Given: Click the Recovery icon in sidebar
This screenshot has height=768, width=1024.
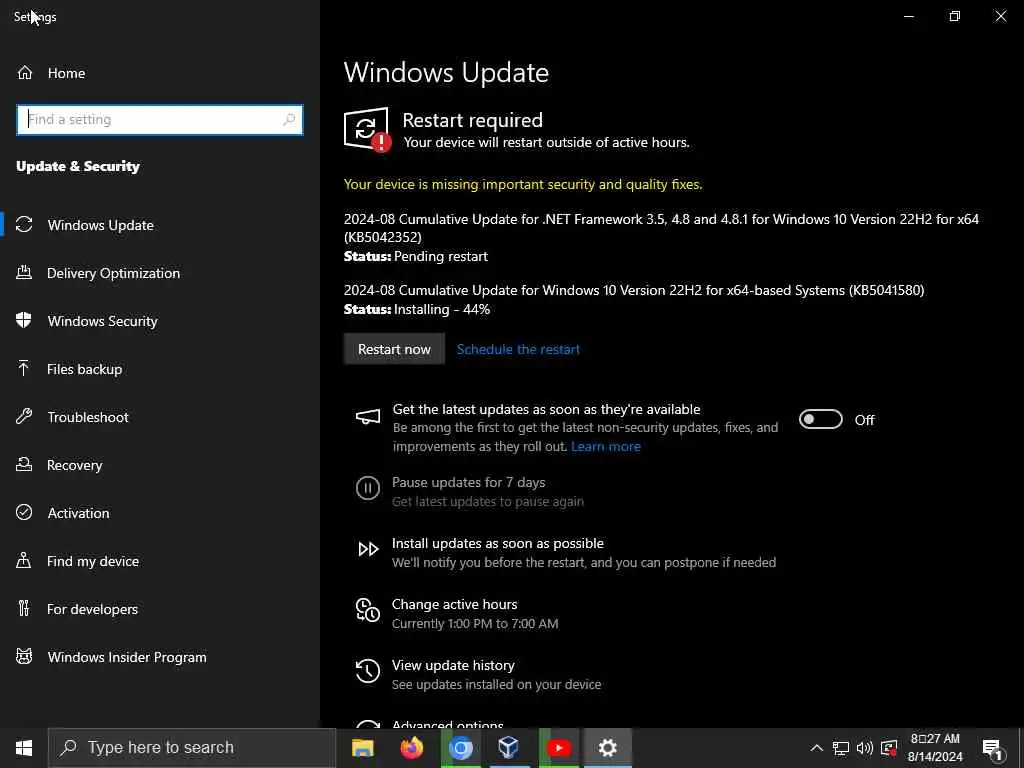Looking at the screenshot, I should pyautogui.click(x=24, y=464).
